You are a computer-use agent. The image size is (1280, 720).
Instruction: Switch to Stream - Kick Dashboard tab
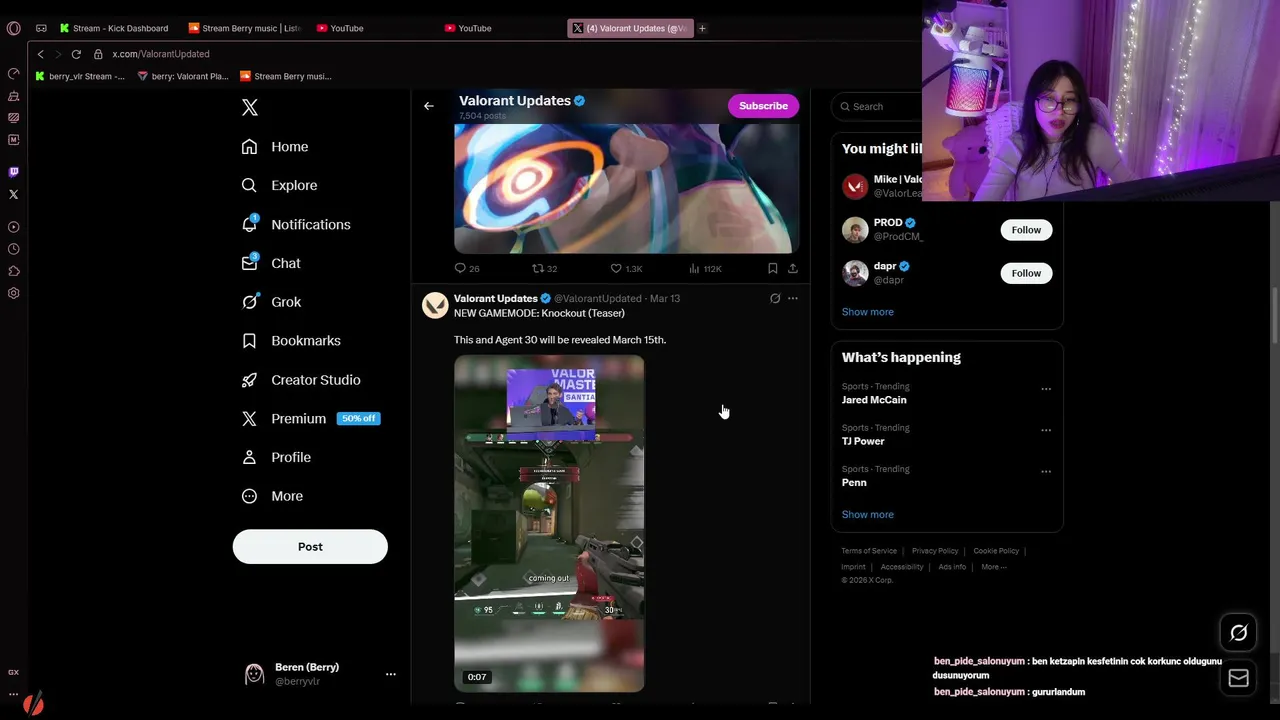pyautogui.click(x=114, y=28)
